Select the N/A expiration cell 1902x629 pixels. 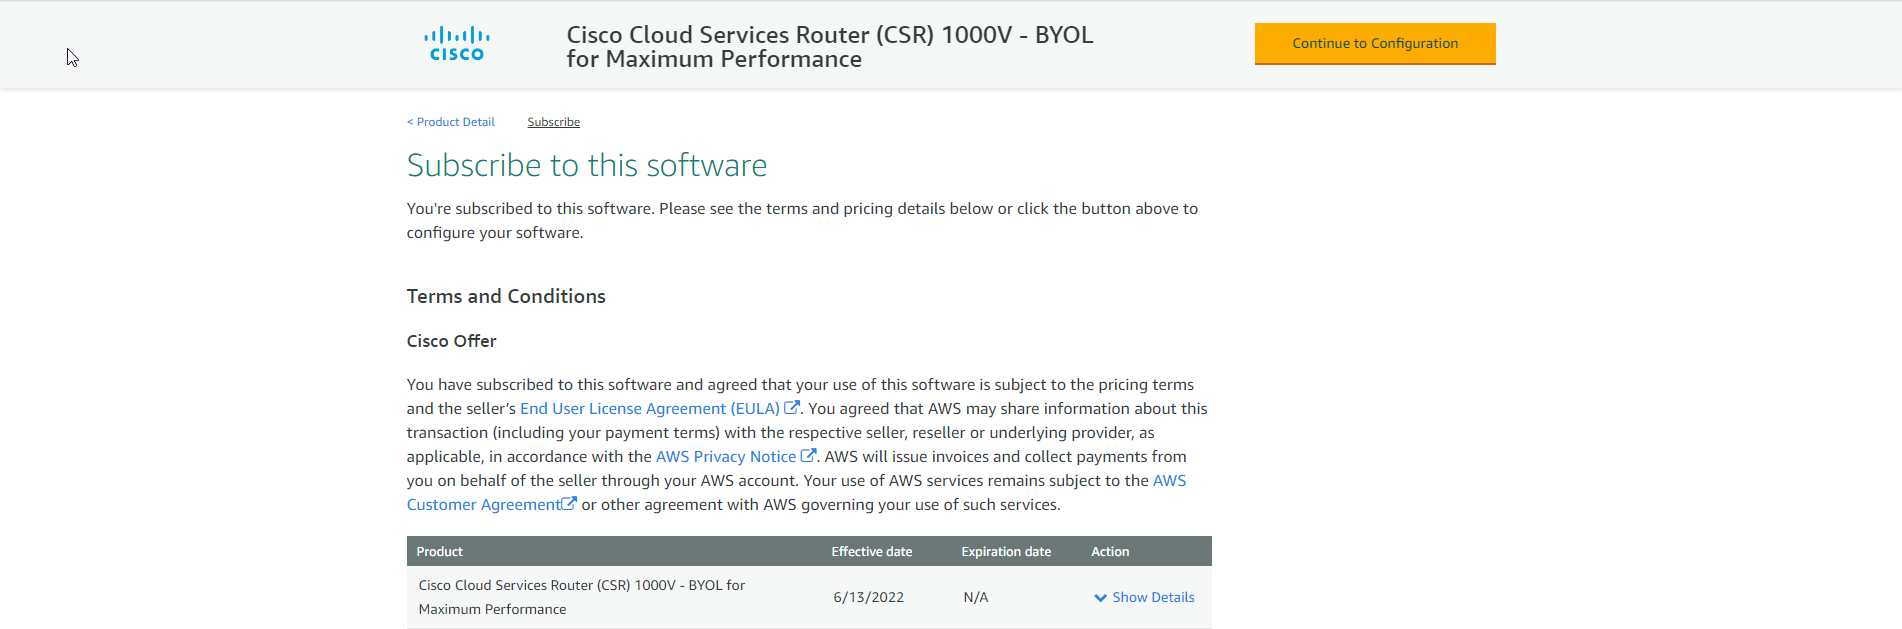point(976,598)
